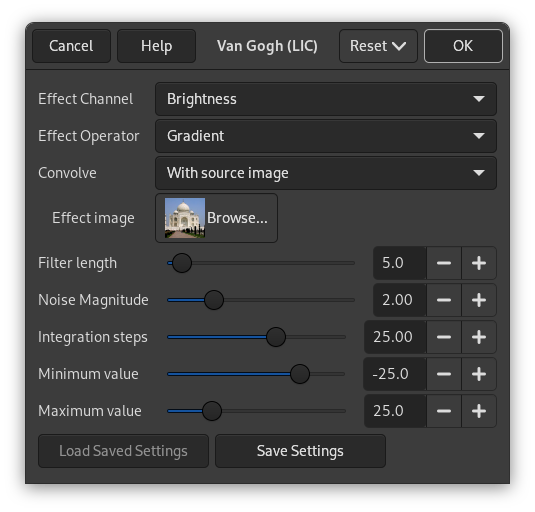This screenshot has width=535, height=512.
Task: Increase Minimum value with plus button
Action: click(479, 374)
